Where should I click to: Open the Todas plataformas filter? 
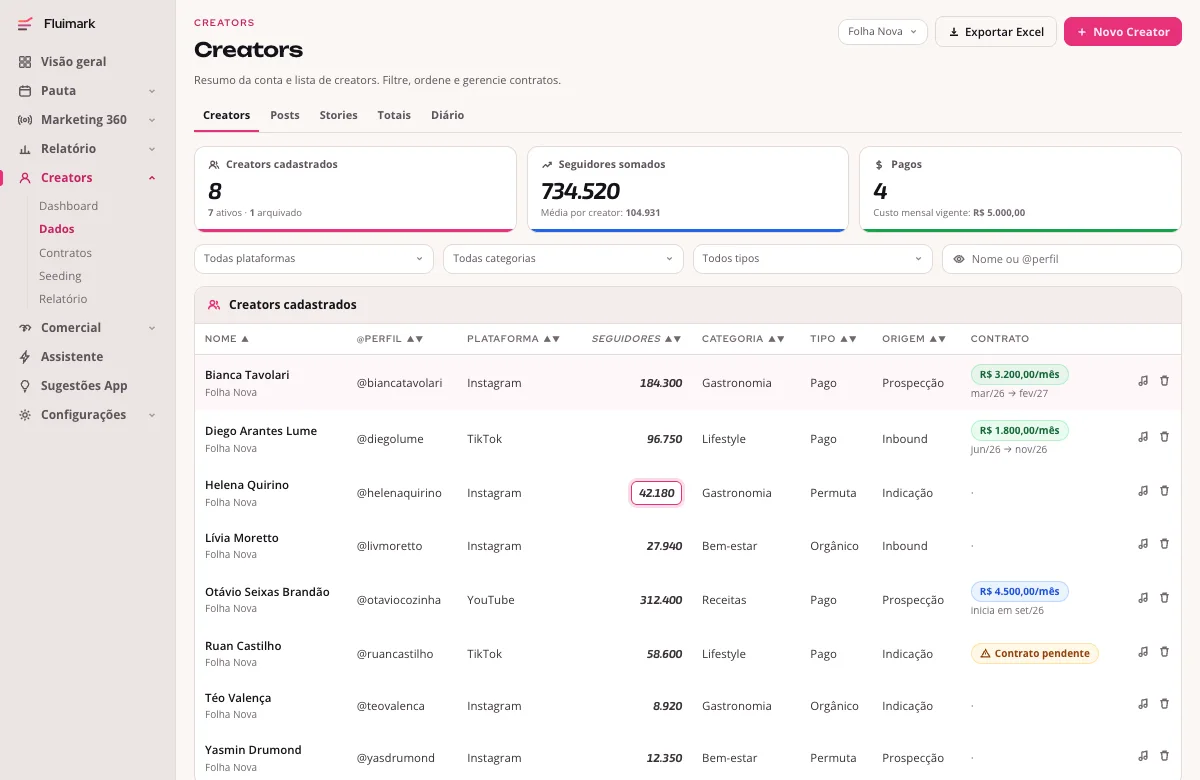(314, 259)
